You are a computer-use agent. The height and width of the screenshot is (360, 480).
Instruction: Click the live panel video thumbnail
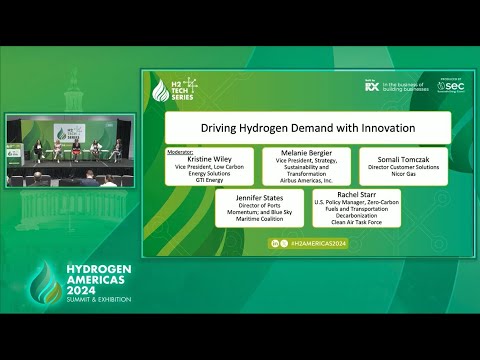coord(70,151)
